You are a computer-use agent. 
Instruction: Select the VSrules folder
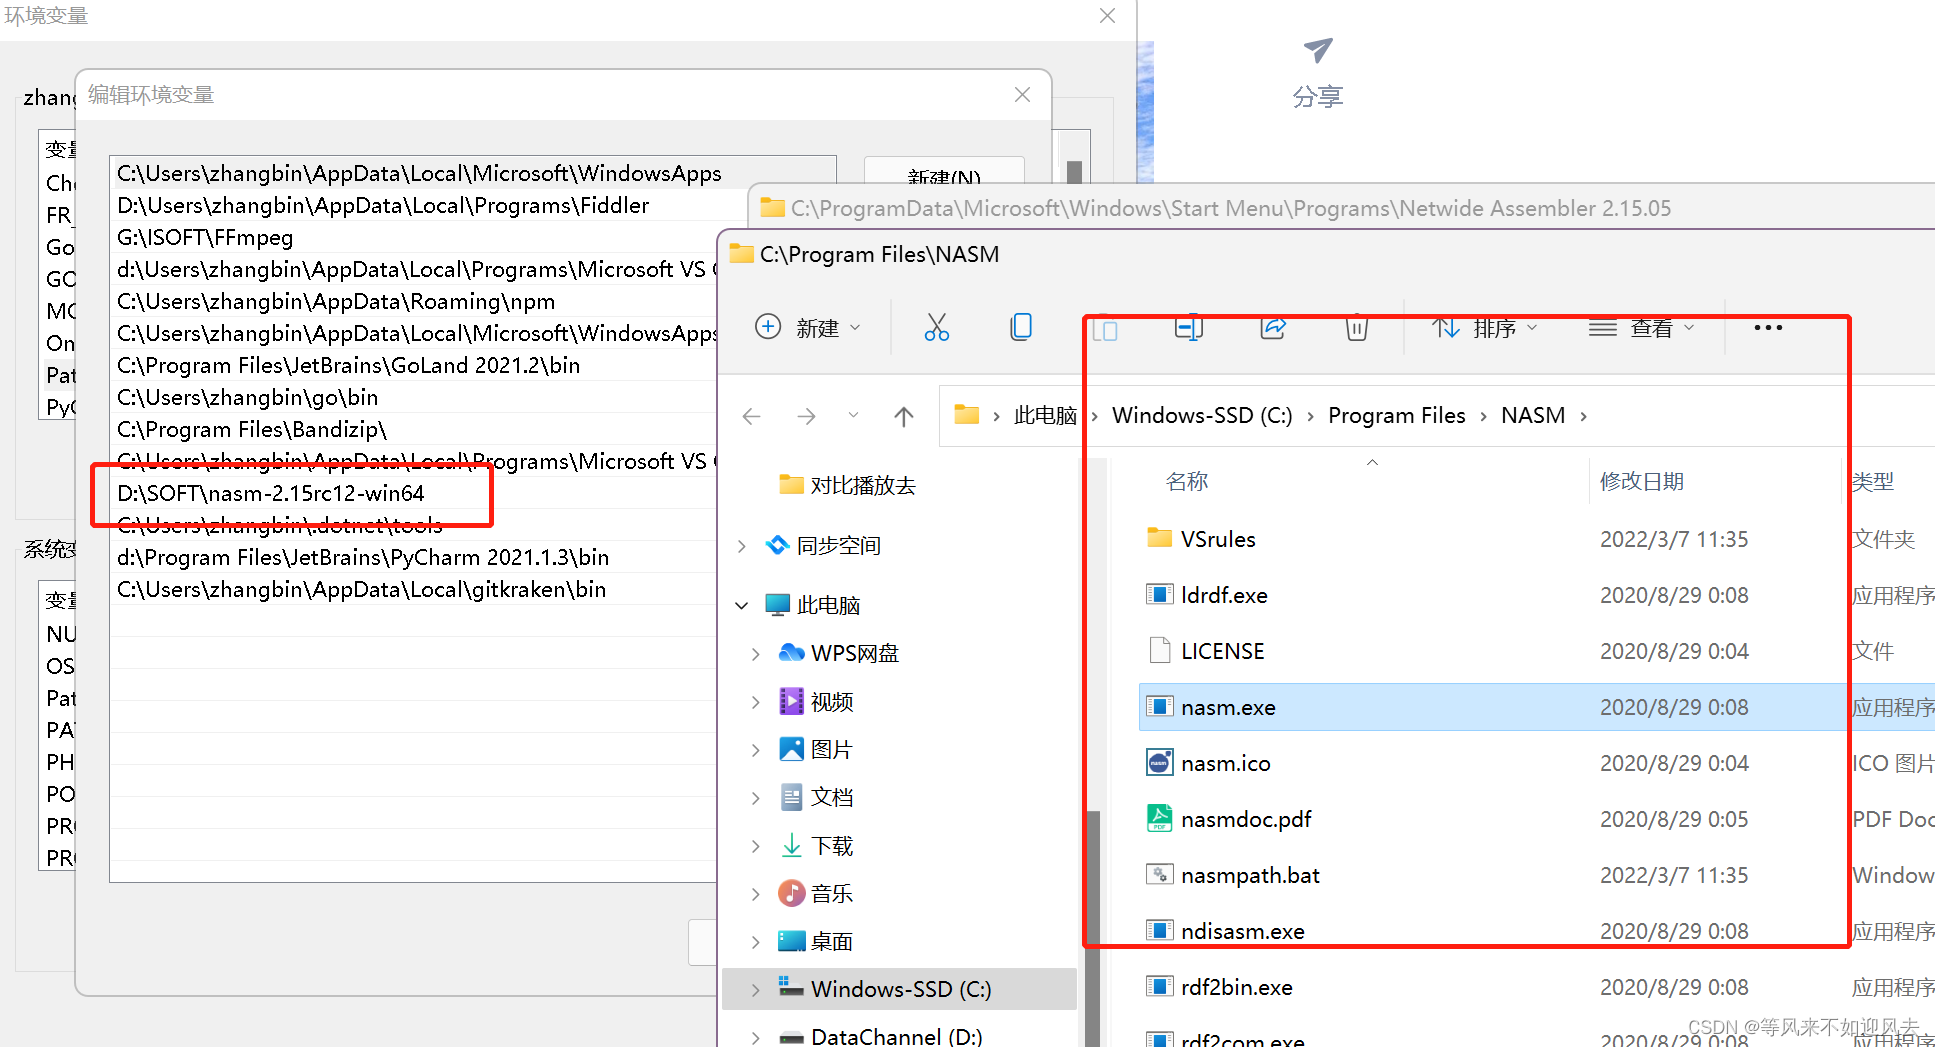(1218, 539)
